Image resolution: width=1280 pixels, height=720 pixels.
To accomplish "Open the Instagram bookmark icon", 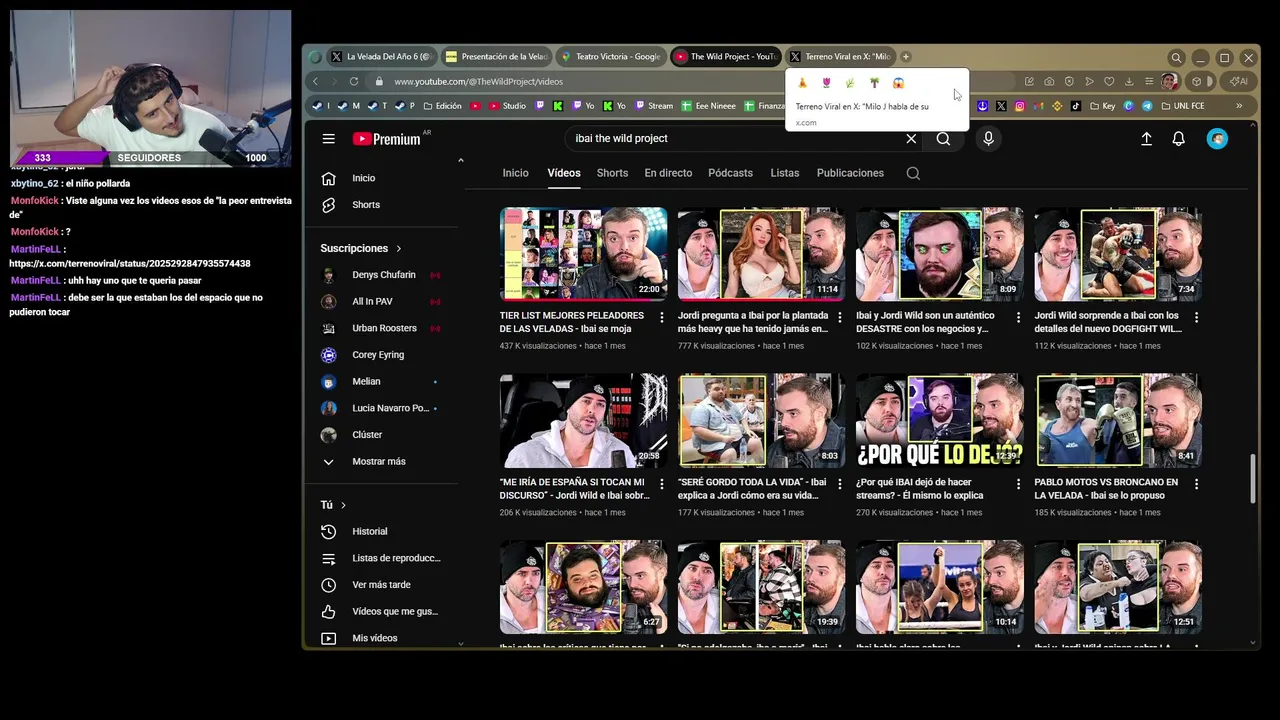I will coord(1020,106).
